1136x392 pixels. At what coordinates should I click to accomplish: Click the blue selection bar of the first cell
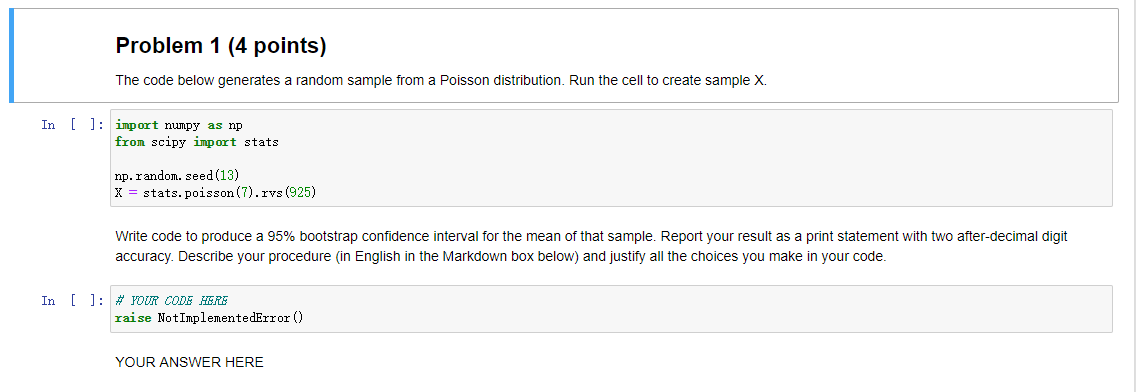[x=12, y=56]
